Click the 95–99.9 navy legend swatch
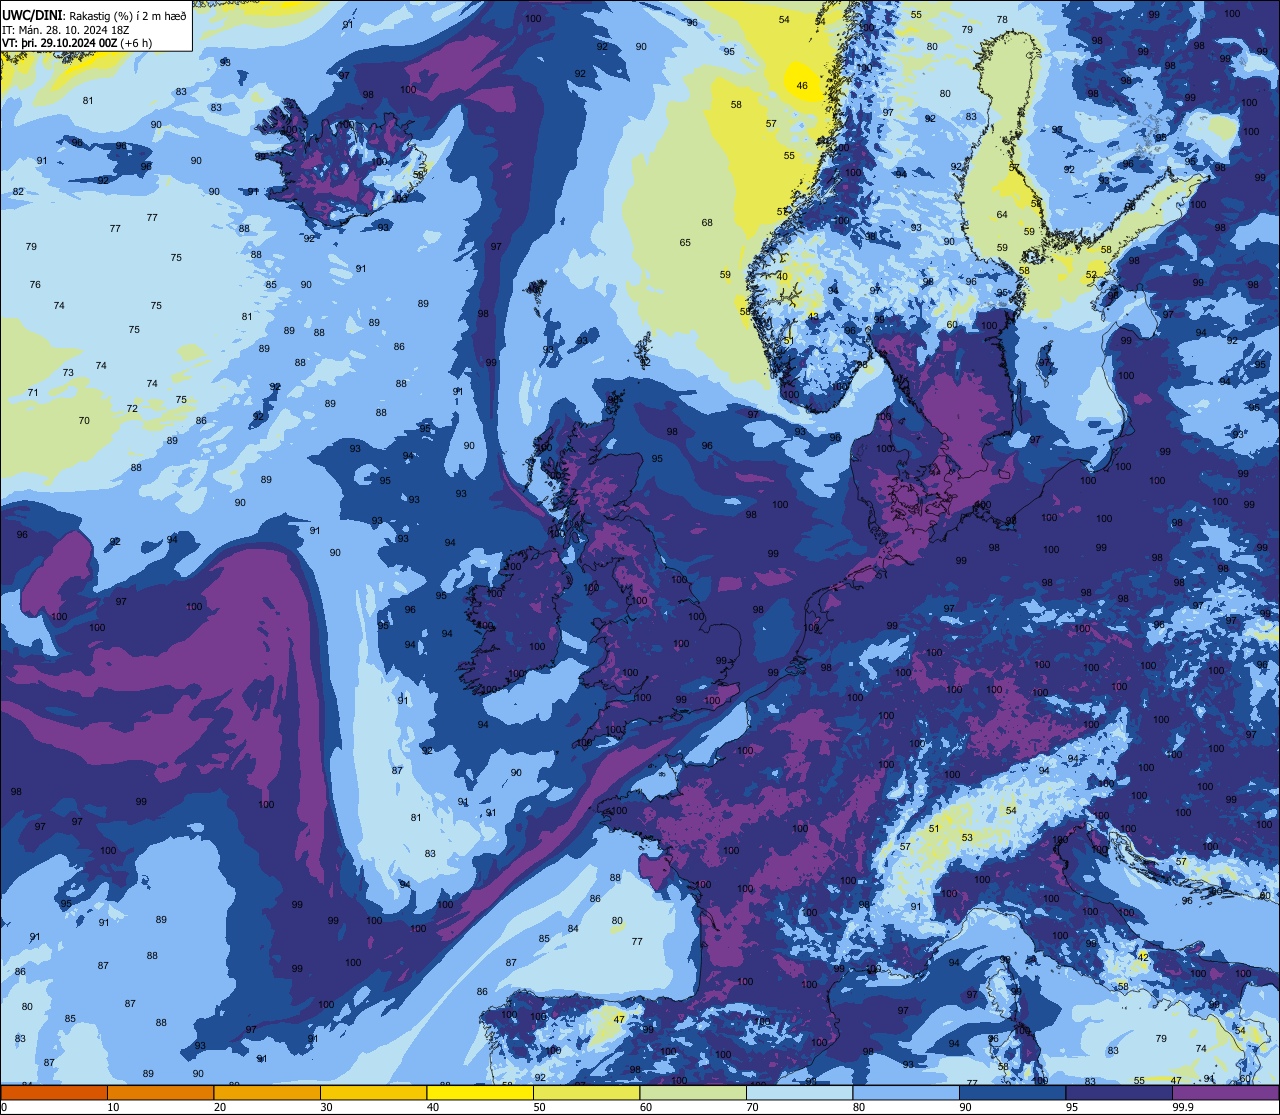The width and height of the screenshot is (1280, 1115). coord(1119,1092)
